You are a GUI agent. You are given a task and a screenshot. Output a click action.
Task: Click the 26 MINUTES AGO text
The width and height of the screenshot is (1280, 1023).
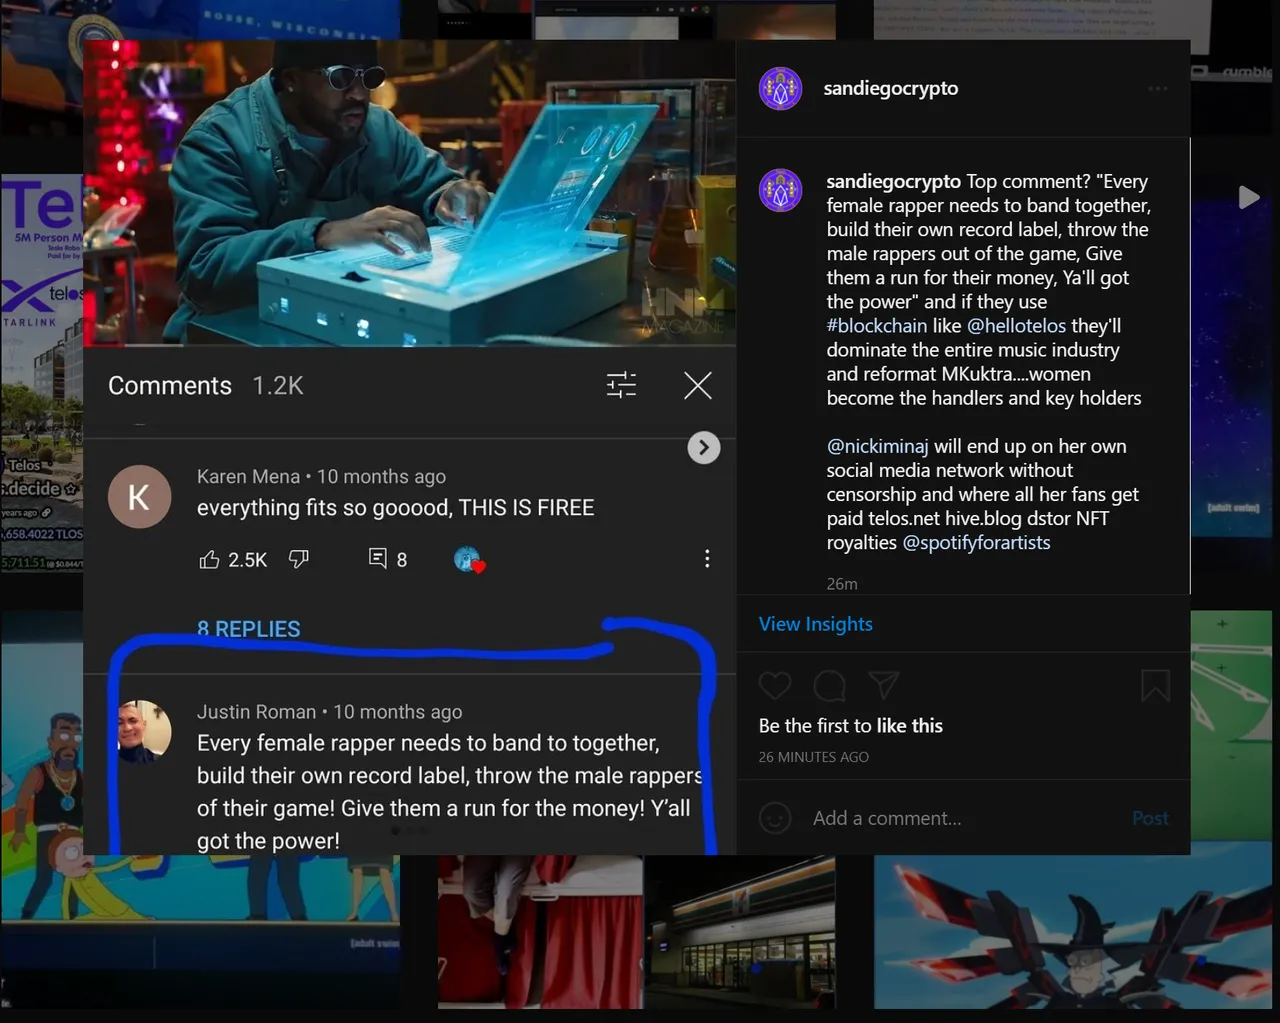coord(813,757)
